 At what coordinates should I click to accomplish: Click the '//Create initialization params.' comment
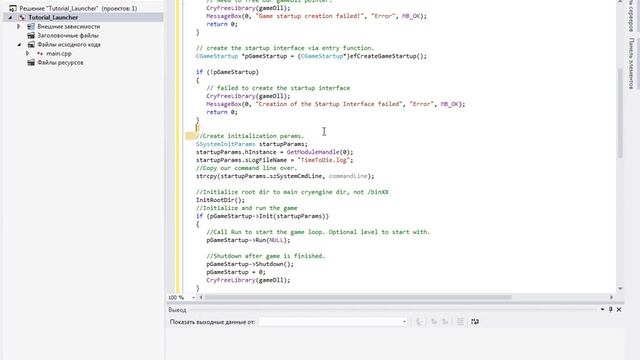tap(250, 136)
